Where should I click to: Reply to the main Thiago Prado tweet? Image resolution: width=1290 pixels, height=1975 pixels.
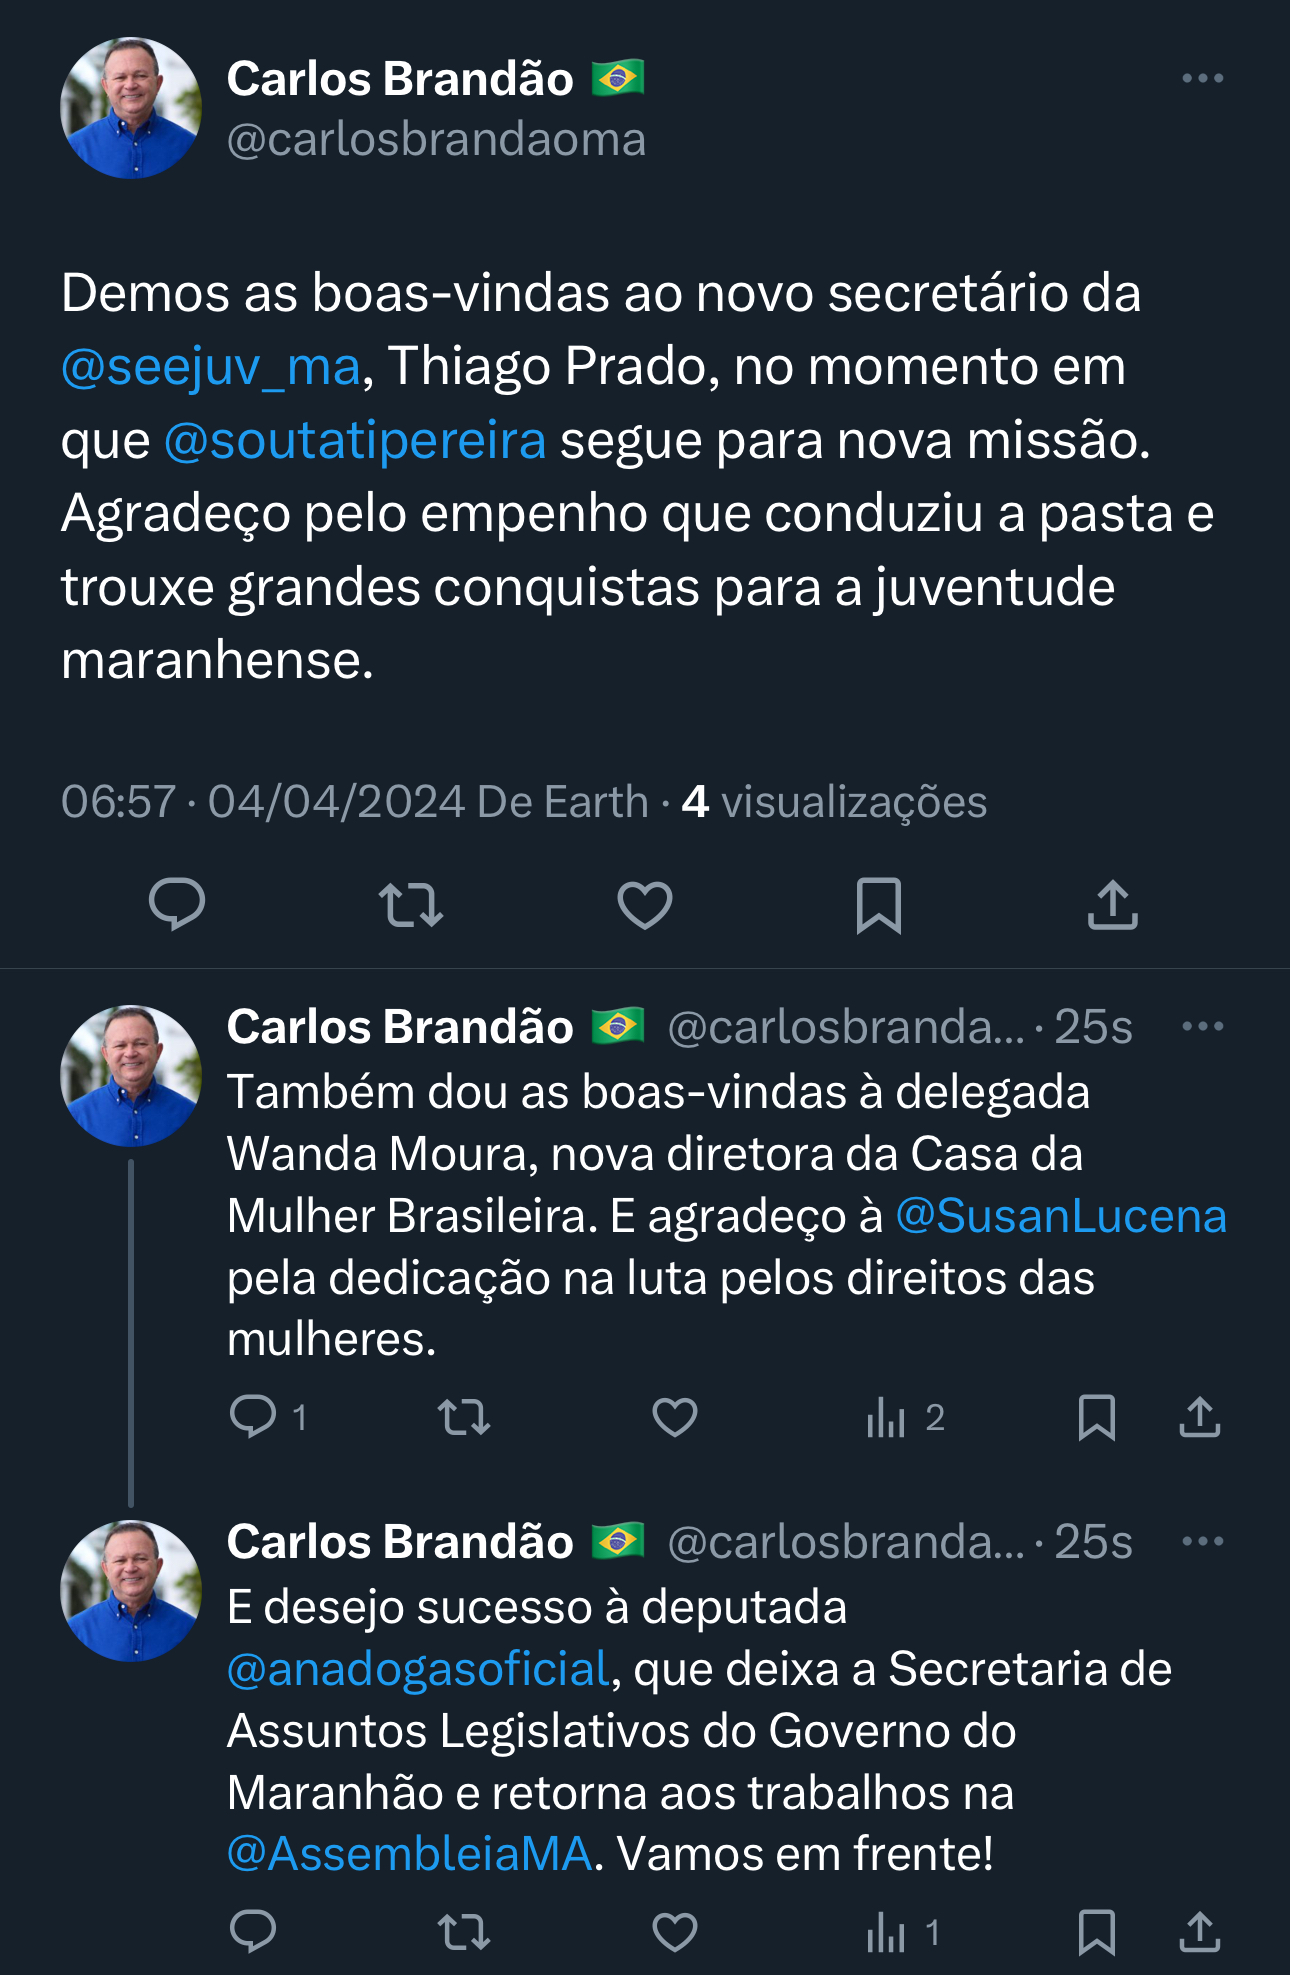(x=177, y=904)
